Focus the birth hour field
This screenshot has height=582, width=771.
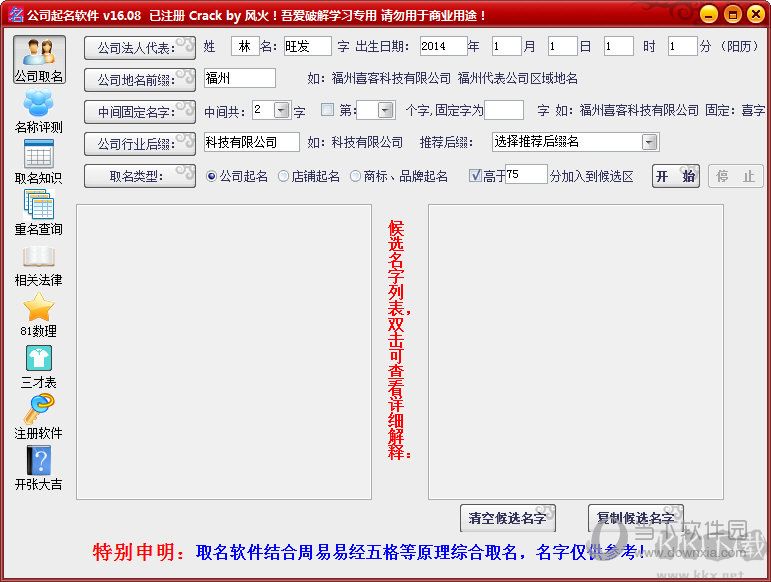tap(619, 46)
